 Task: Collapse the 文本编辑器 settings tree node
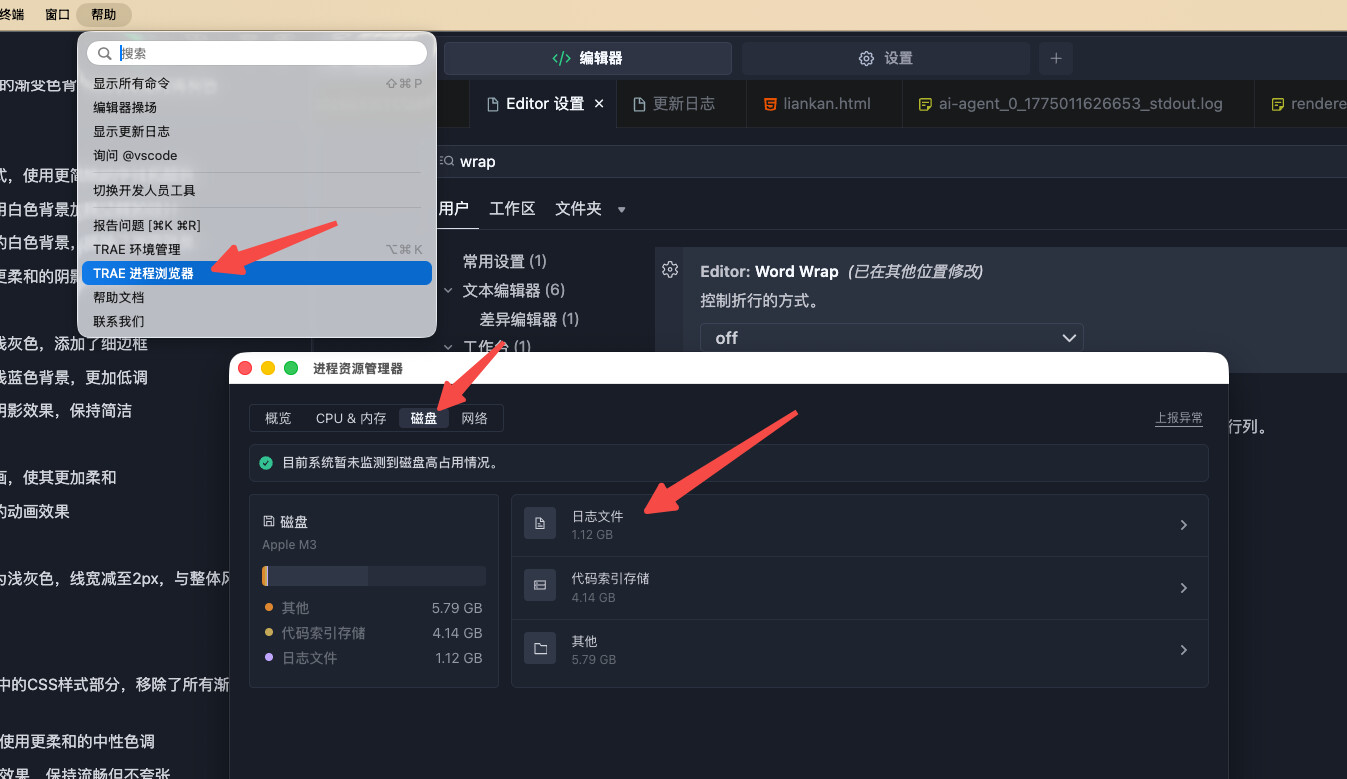[x=449, y=291]
